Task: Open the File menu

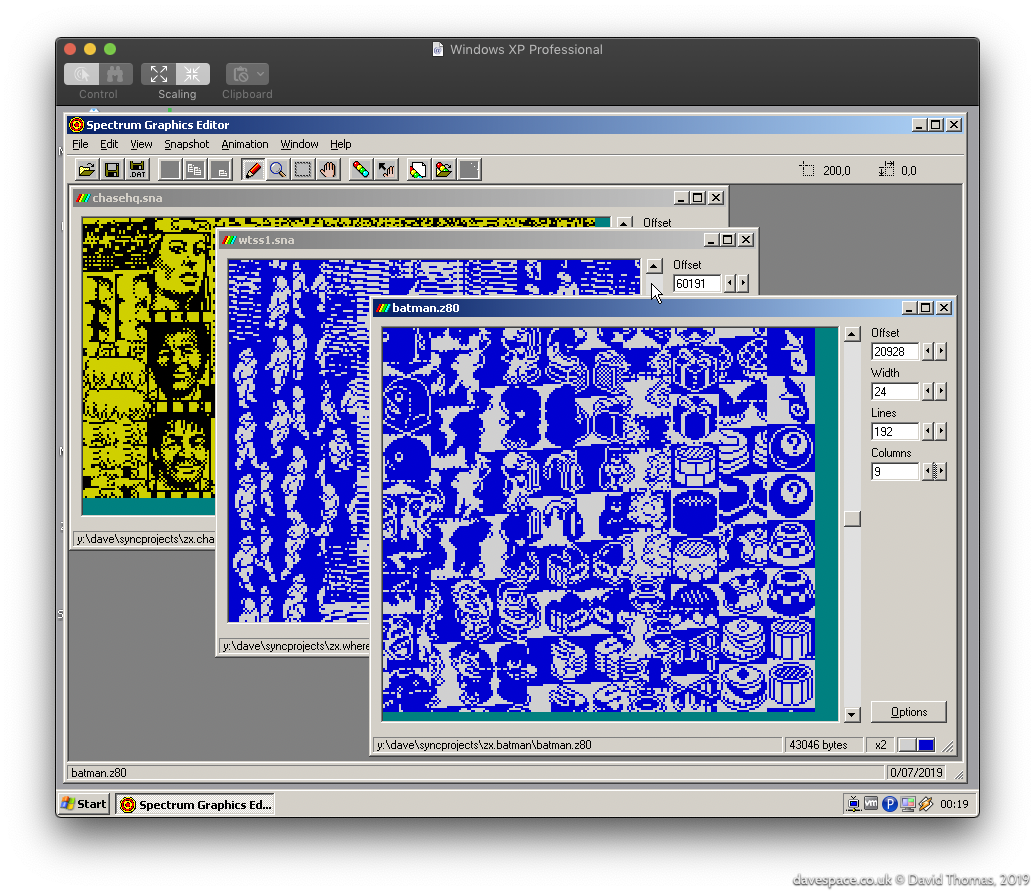Action: (x=80, y=144)
